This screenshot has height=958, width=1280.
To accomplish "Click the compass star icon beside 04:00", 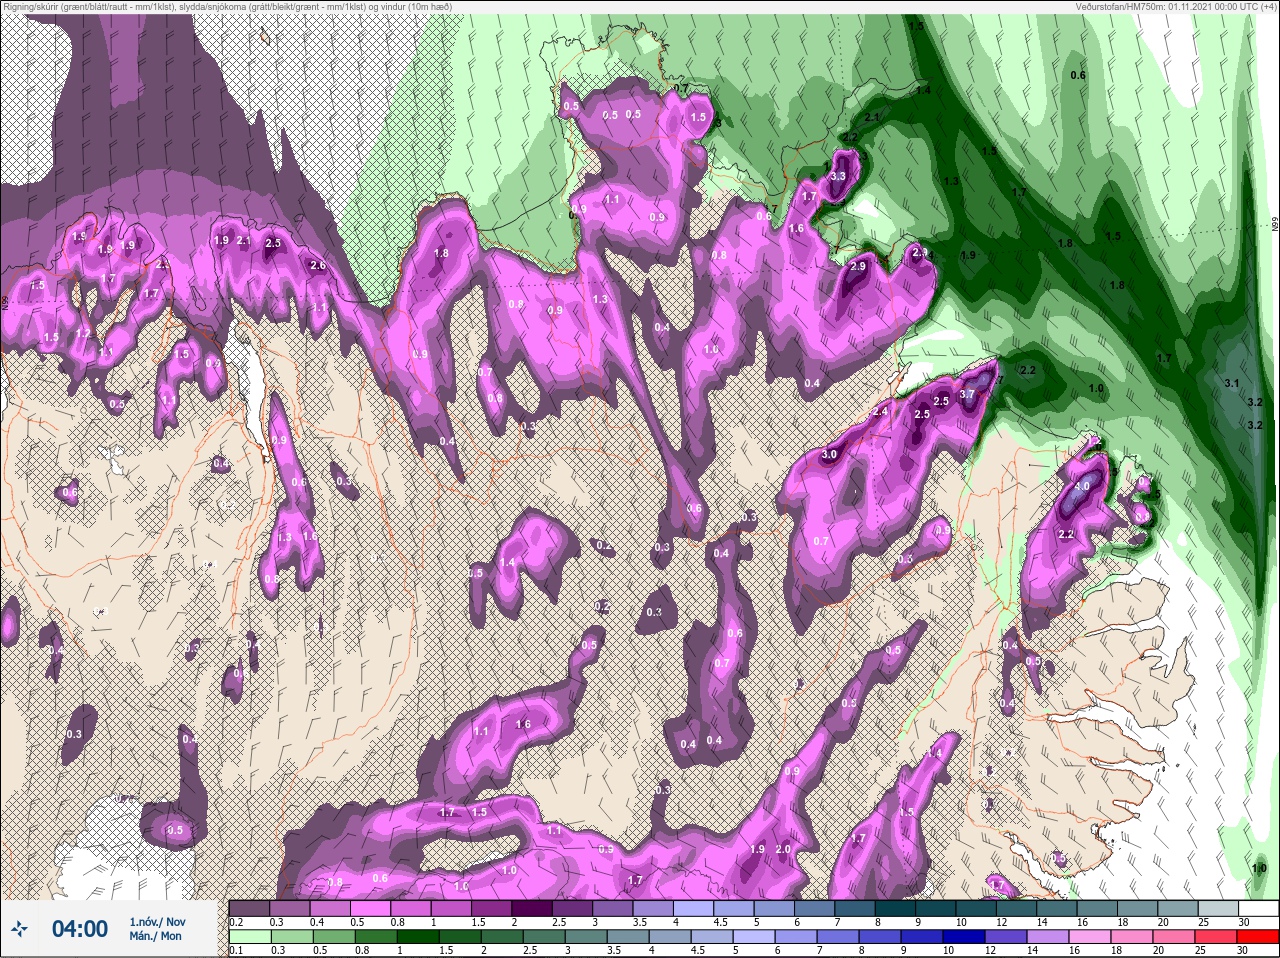I will coord(21,929).
